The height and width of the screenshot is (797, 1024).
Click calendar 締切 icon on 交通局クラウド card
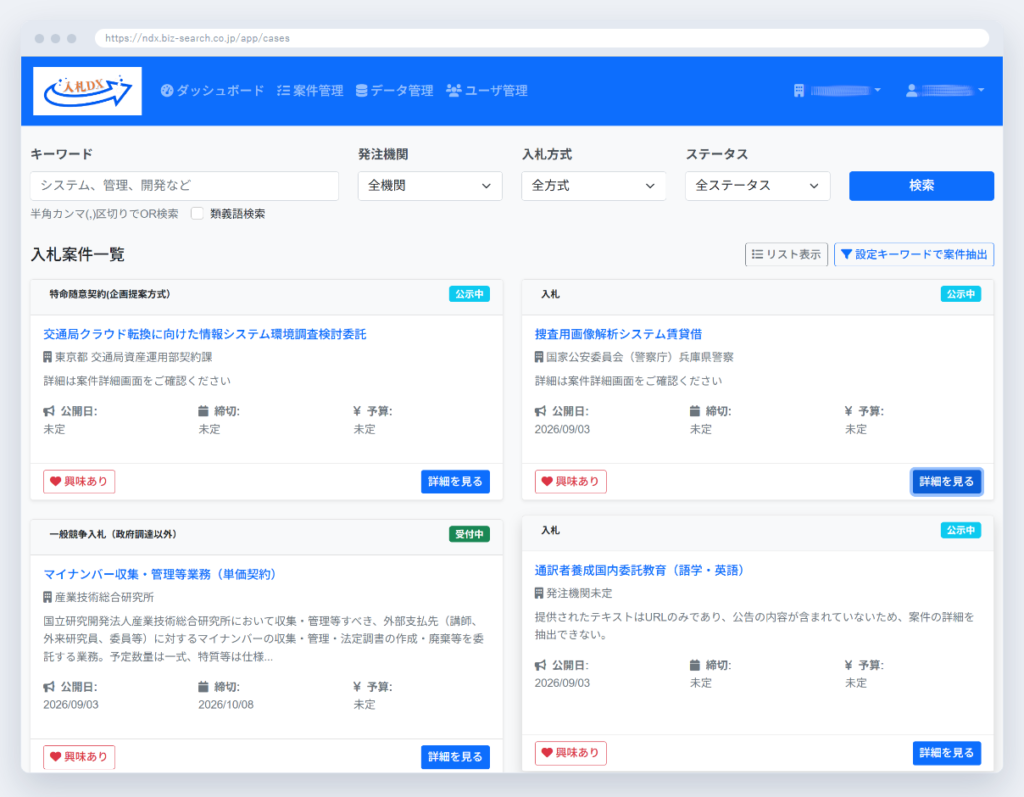203,411
